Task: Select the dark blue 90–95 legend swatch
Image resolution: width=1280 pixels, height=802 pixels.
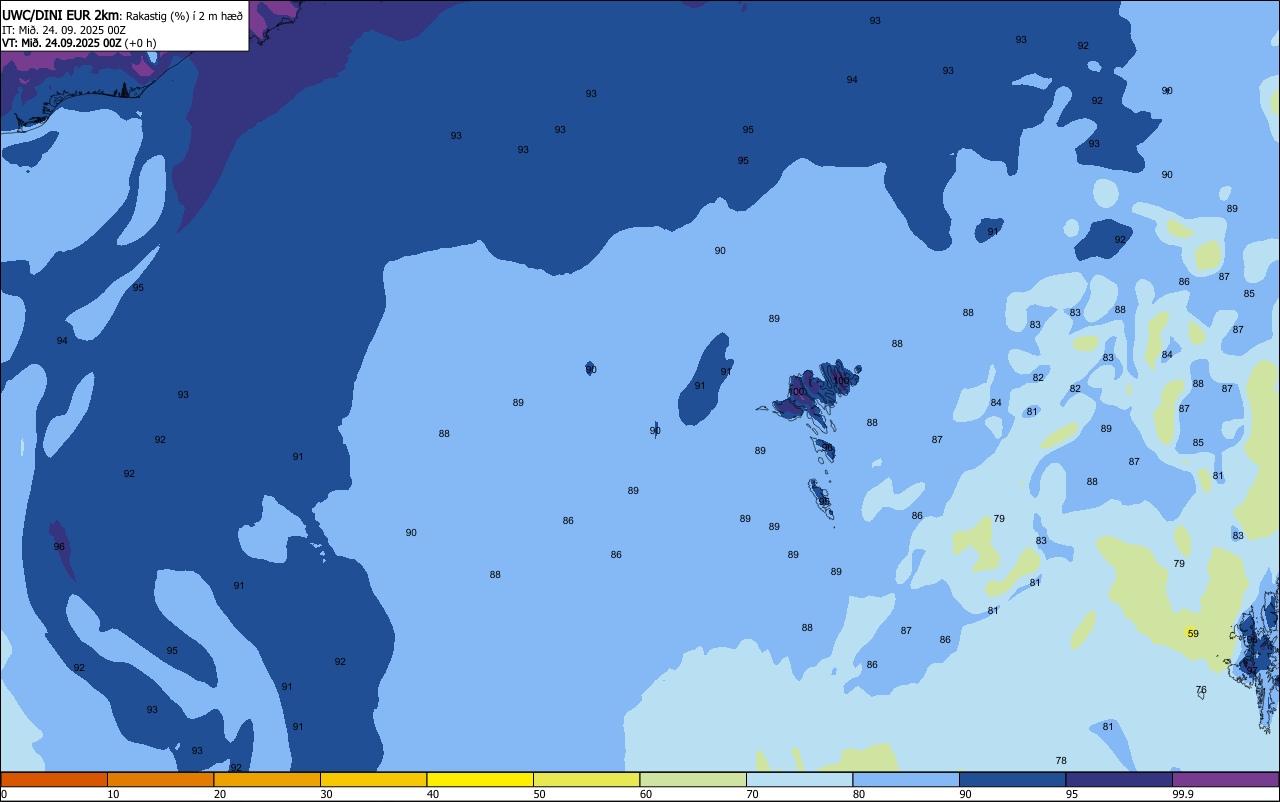Action: [1012, 779]
